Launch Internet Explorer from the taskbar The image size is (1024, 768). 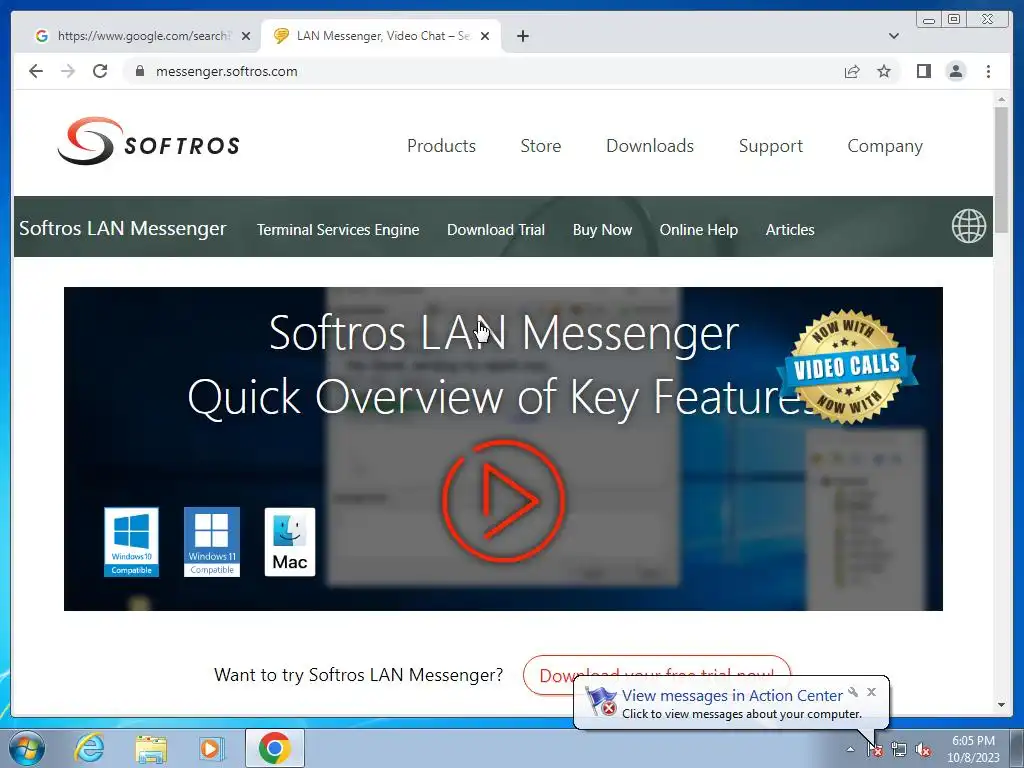89,748
